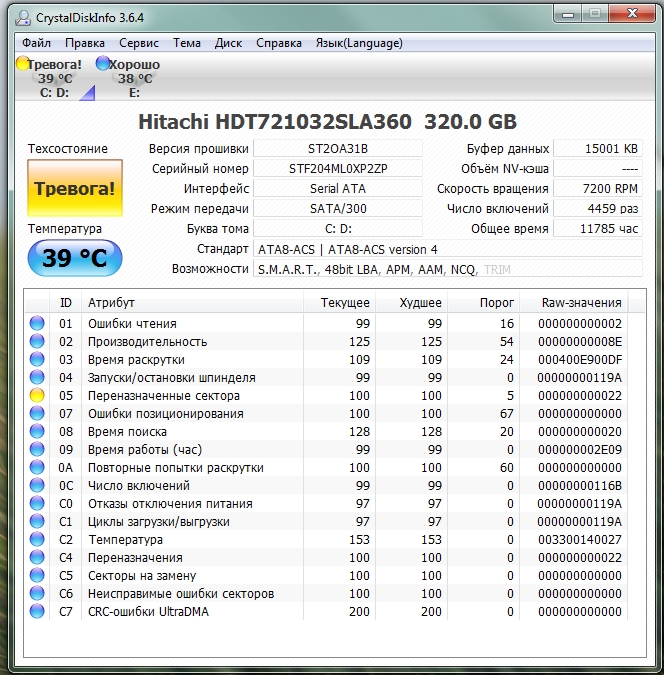Click the Текущее column header
The height and width of the screenshot is (675, 664).
click(339, 303)
